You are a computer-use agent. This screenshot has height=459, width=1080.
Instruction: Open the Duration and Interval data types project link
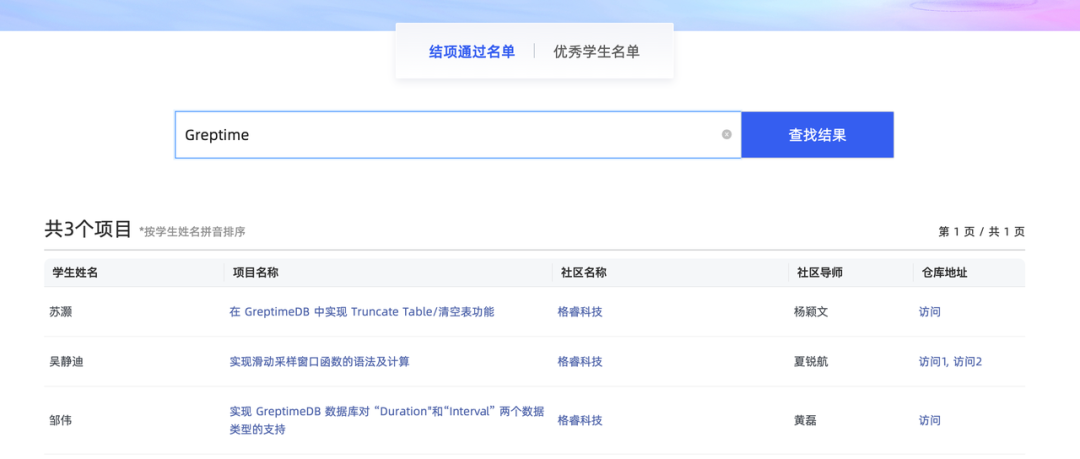tap(386, 420)
